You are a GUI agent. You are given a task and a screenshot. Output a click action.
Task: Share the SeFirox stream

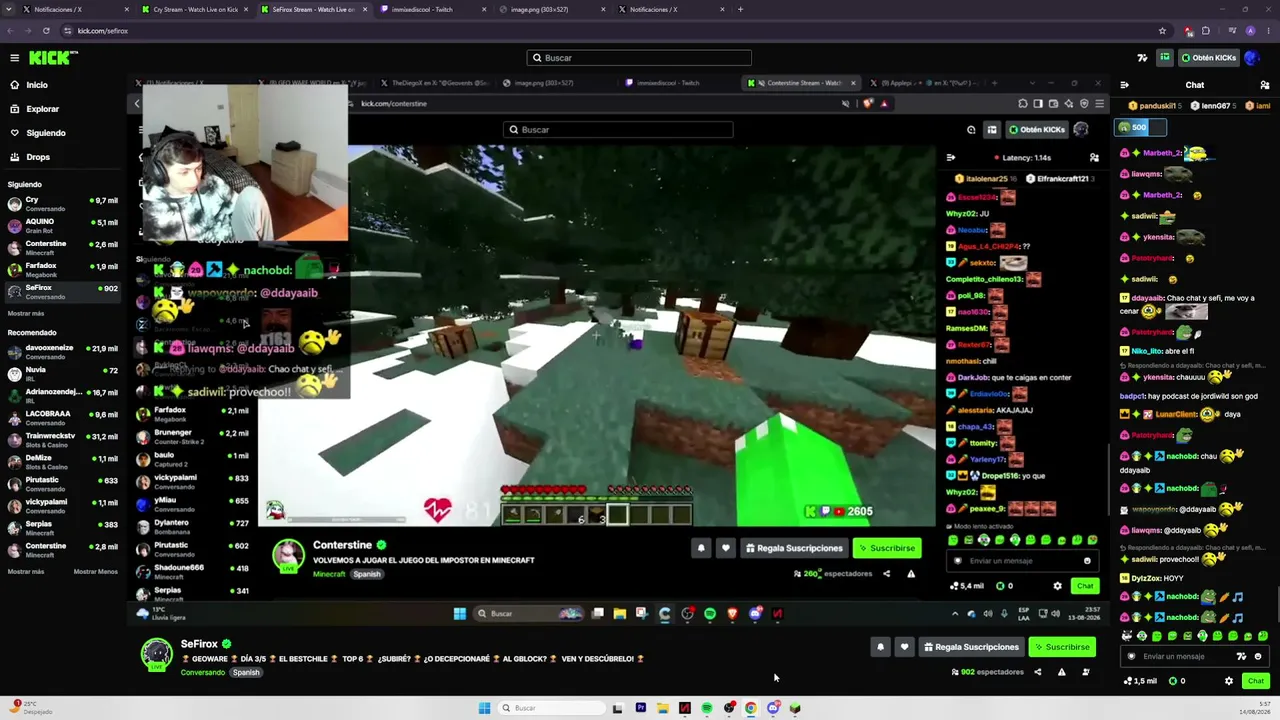pos(1037,672)
